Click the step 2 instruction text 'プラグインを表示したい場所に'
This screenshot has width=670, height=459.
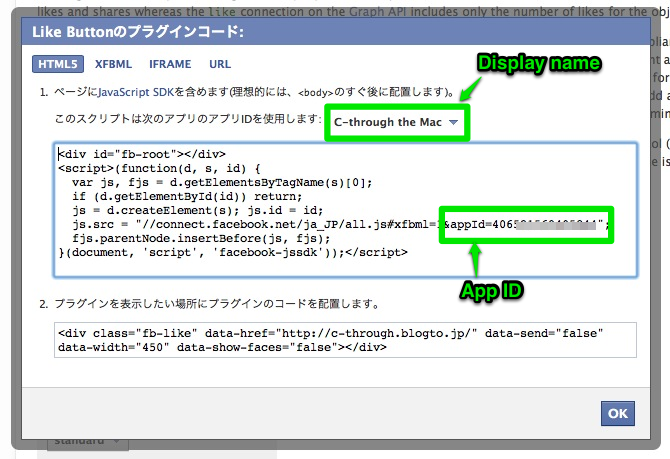pyautogui.click(x=131, y=304)
